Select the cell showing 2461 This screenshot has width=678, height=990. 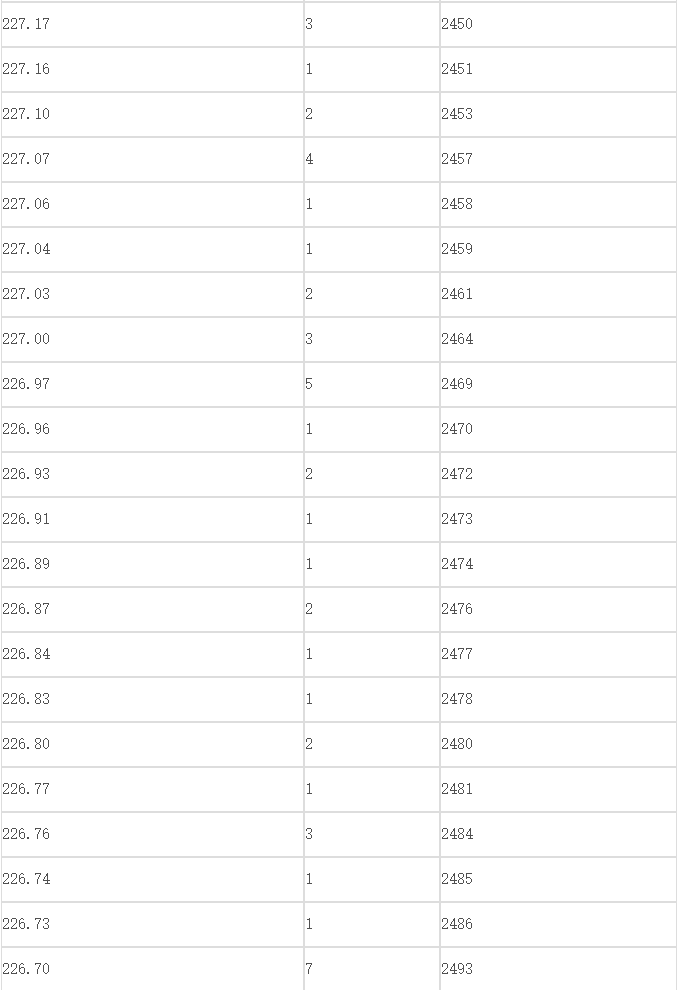pos(558,294)
